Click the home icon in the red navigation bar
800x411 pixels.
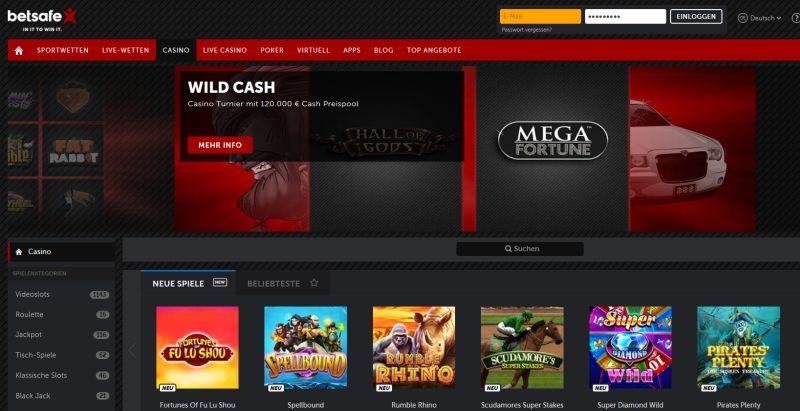point(19,50)
